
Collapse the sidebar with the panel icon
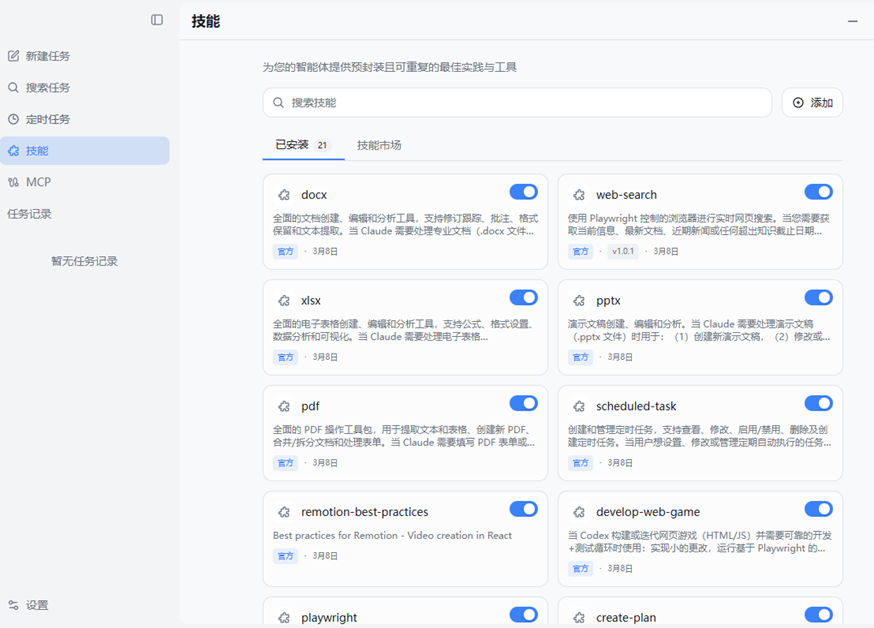coord(157,20)
